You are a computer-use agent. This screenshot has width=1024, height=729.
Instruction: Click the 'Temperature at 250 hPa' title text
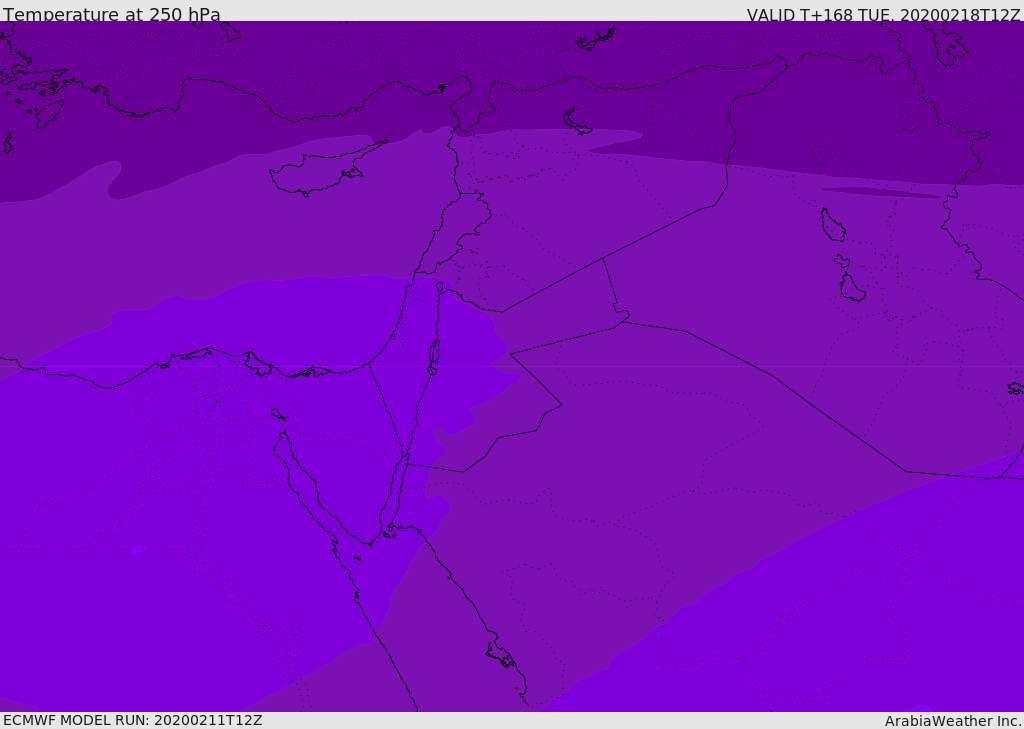(x=112, y=14)
